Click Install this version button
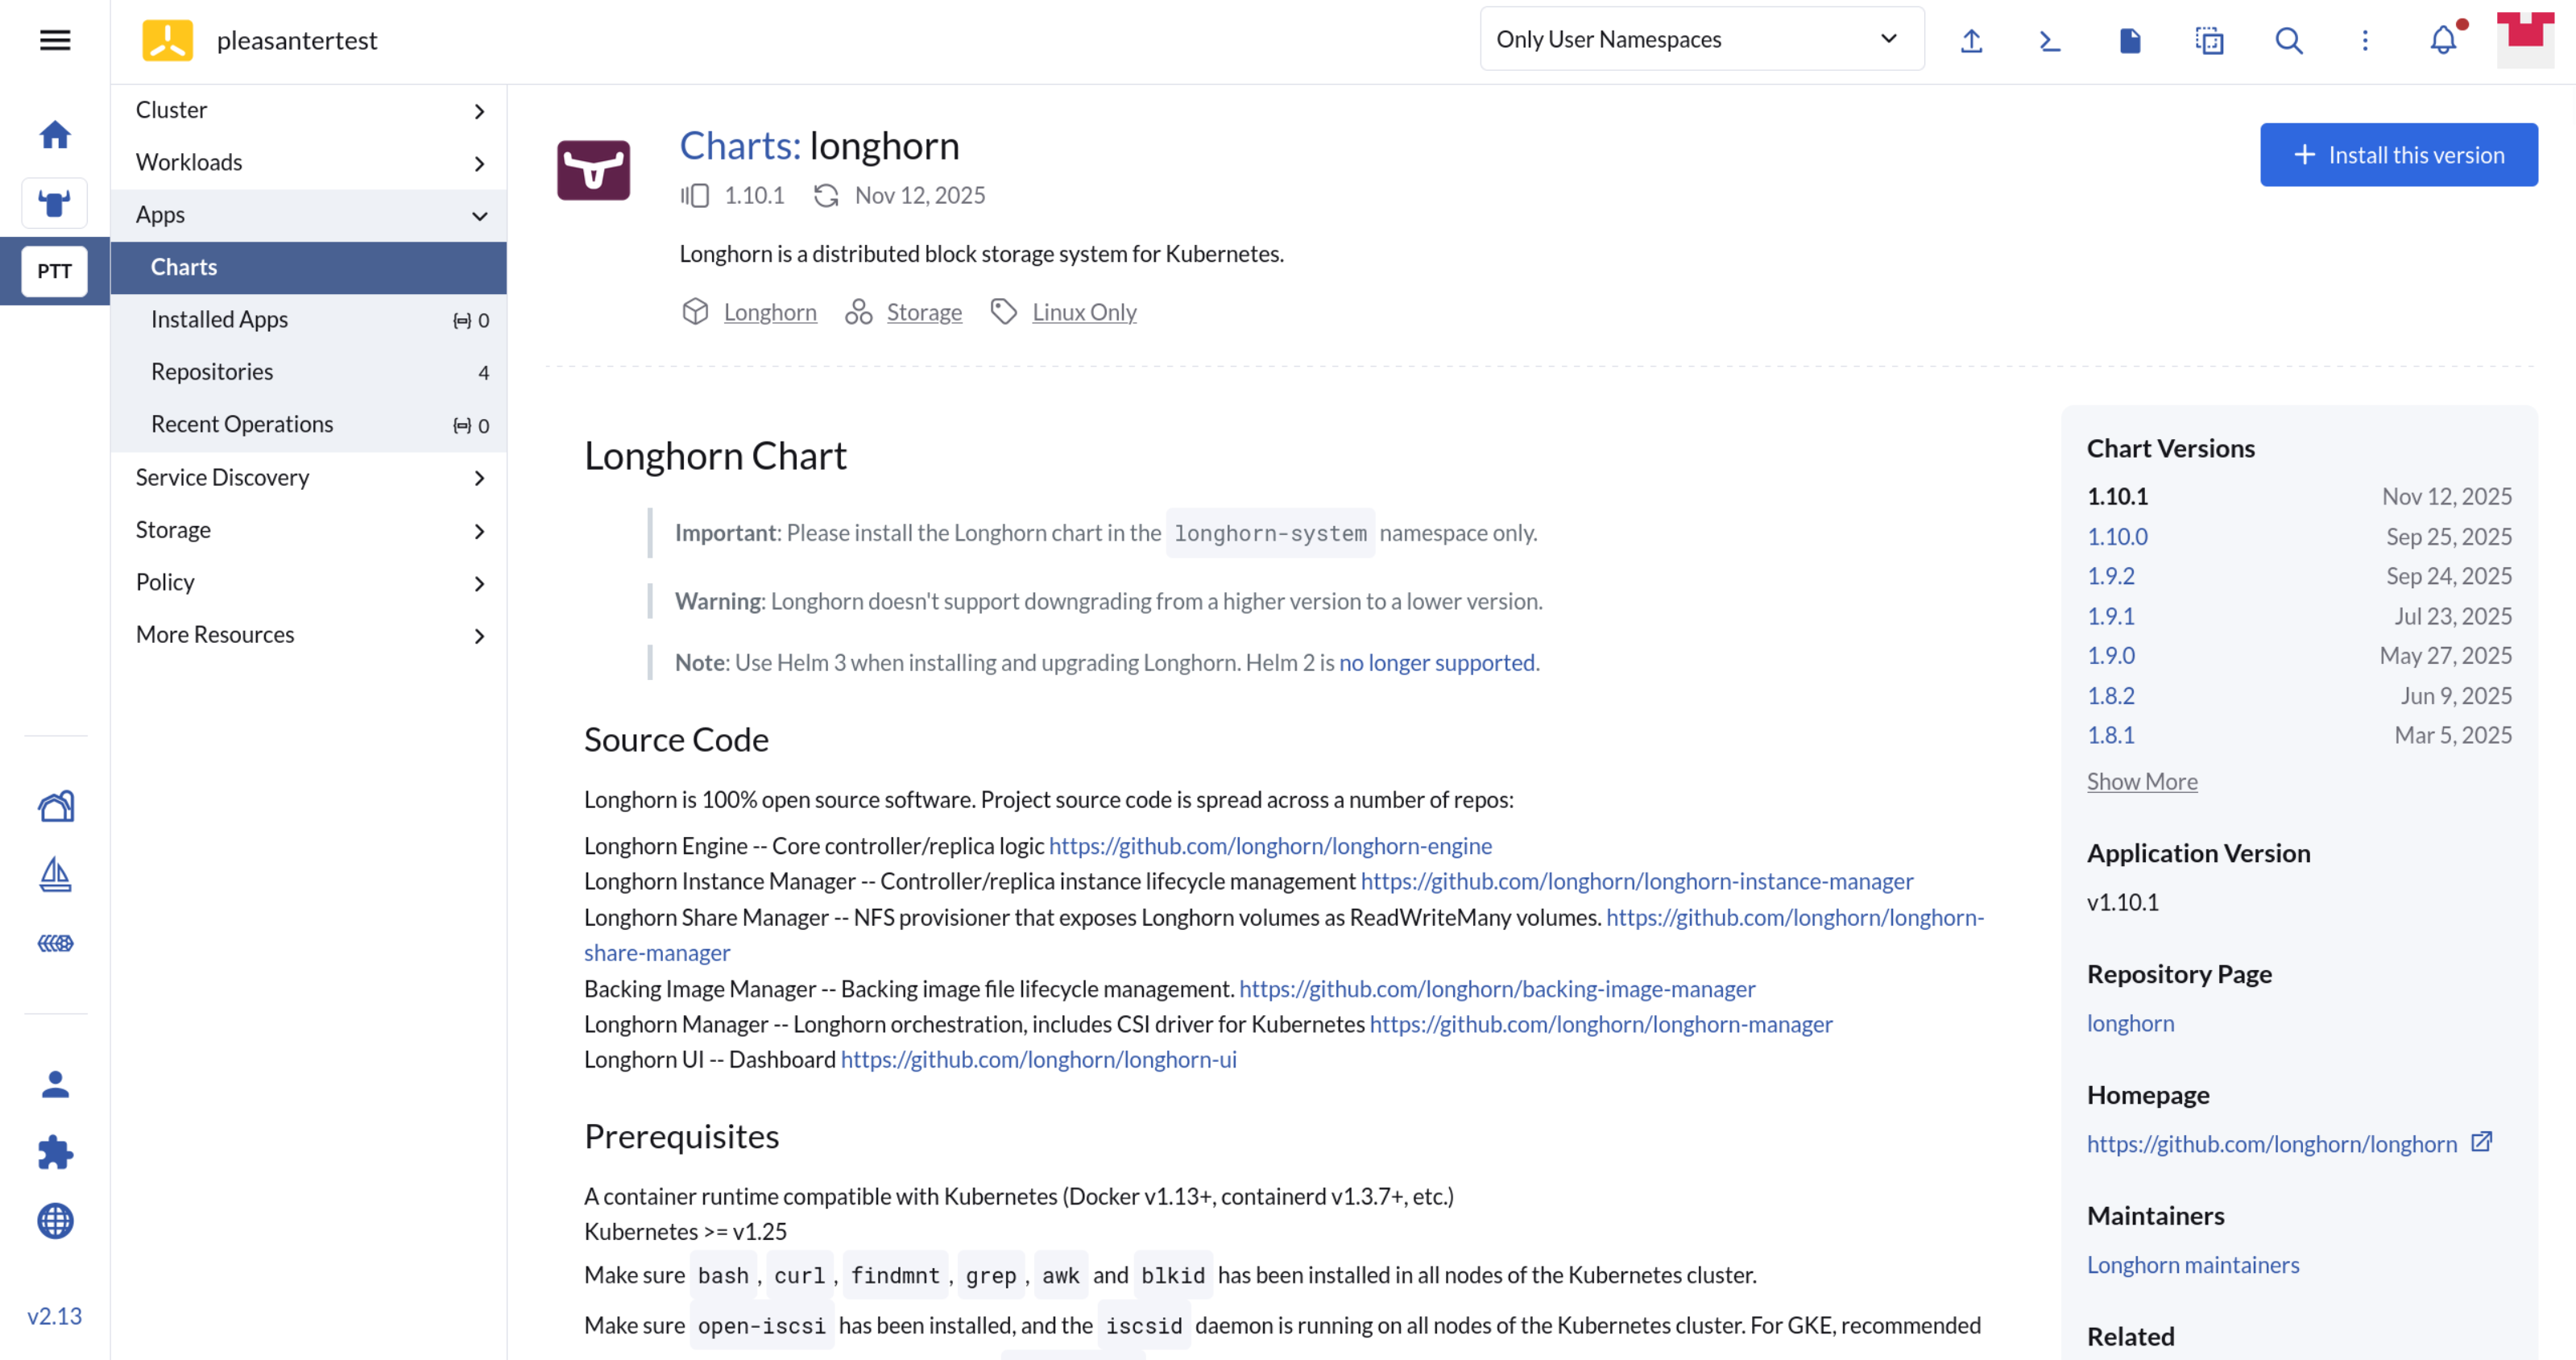 [2398, 155]
